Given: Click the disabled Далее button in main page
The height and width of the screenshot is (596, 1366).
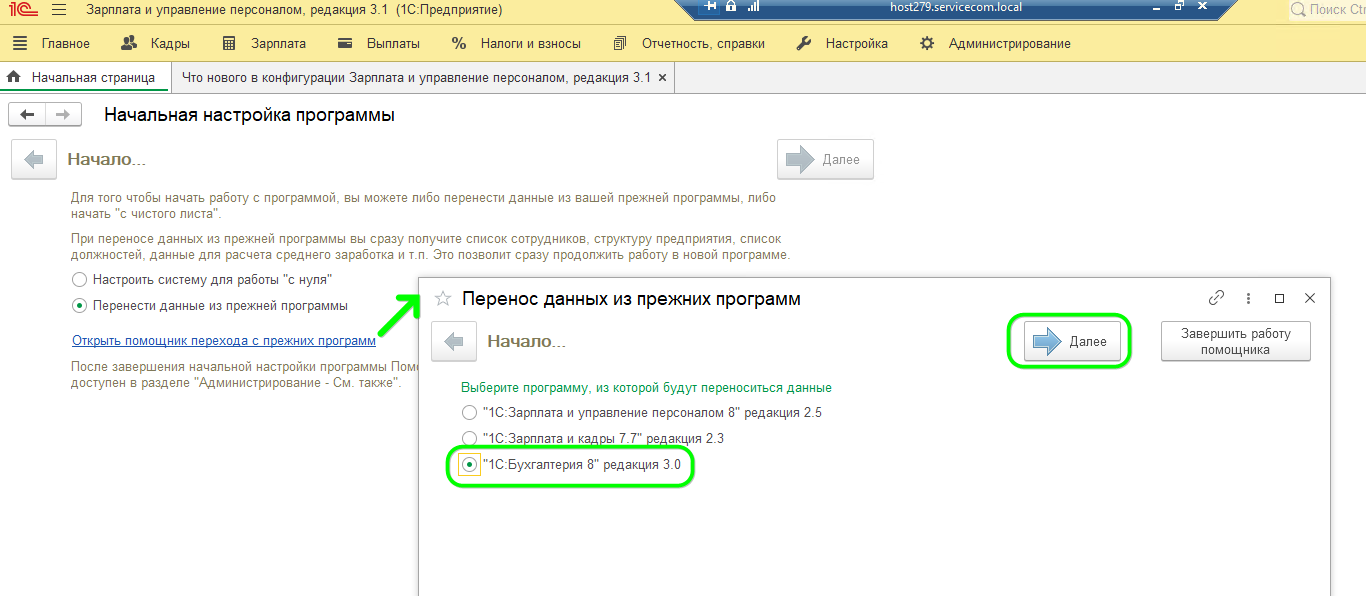Looking at the screenshot, I should coord(825,160).
